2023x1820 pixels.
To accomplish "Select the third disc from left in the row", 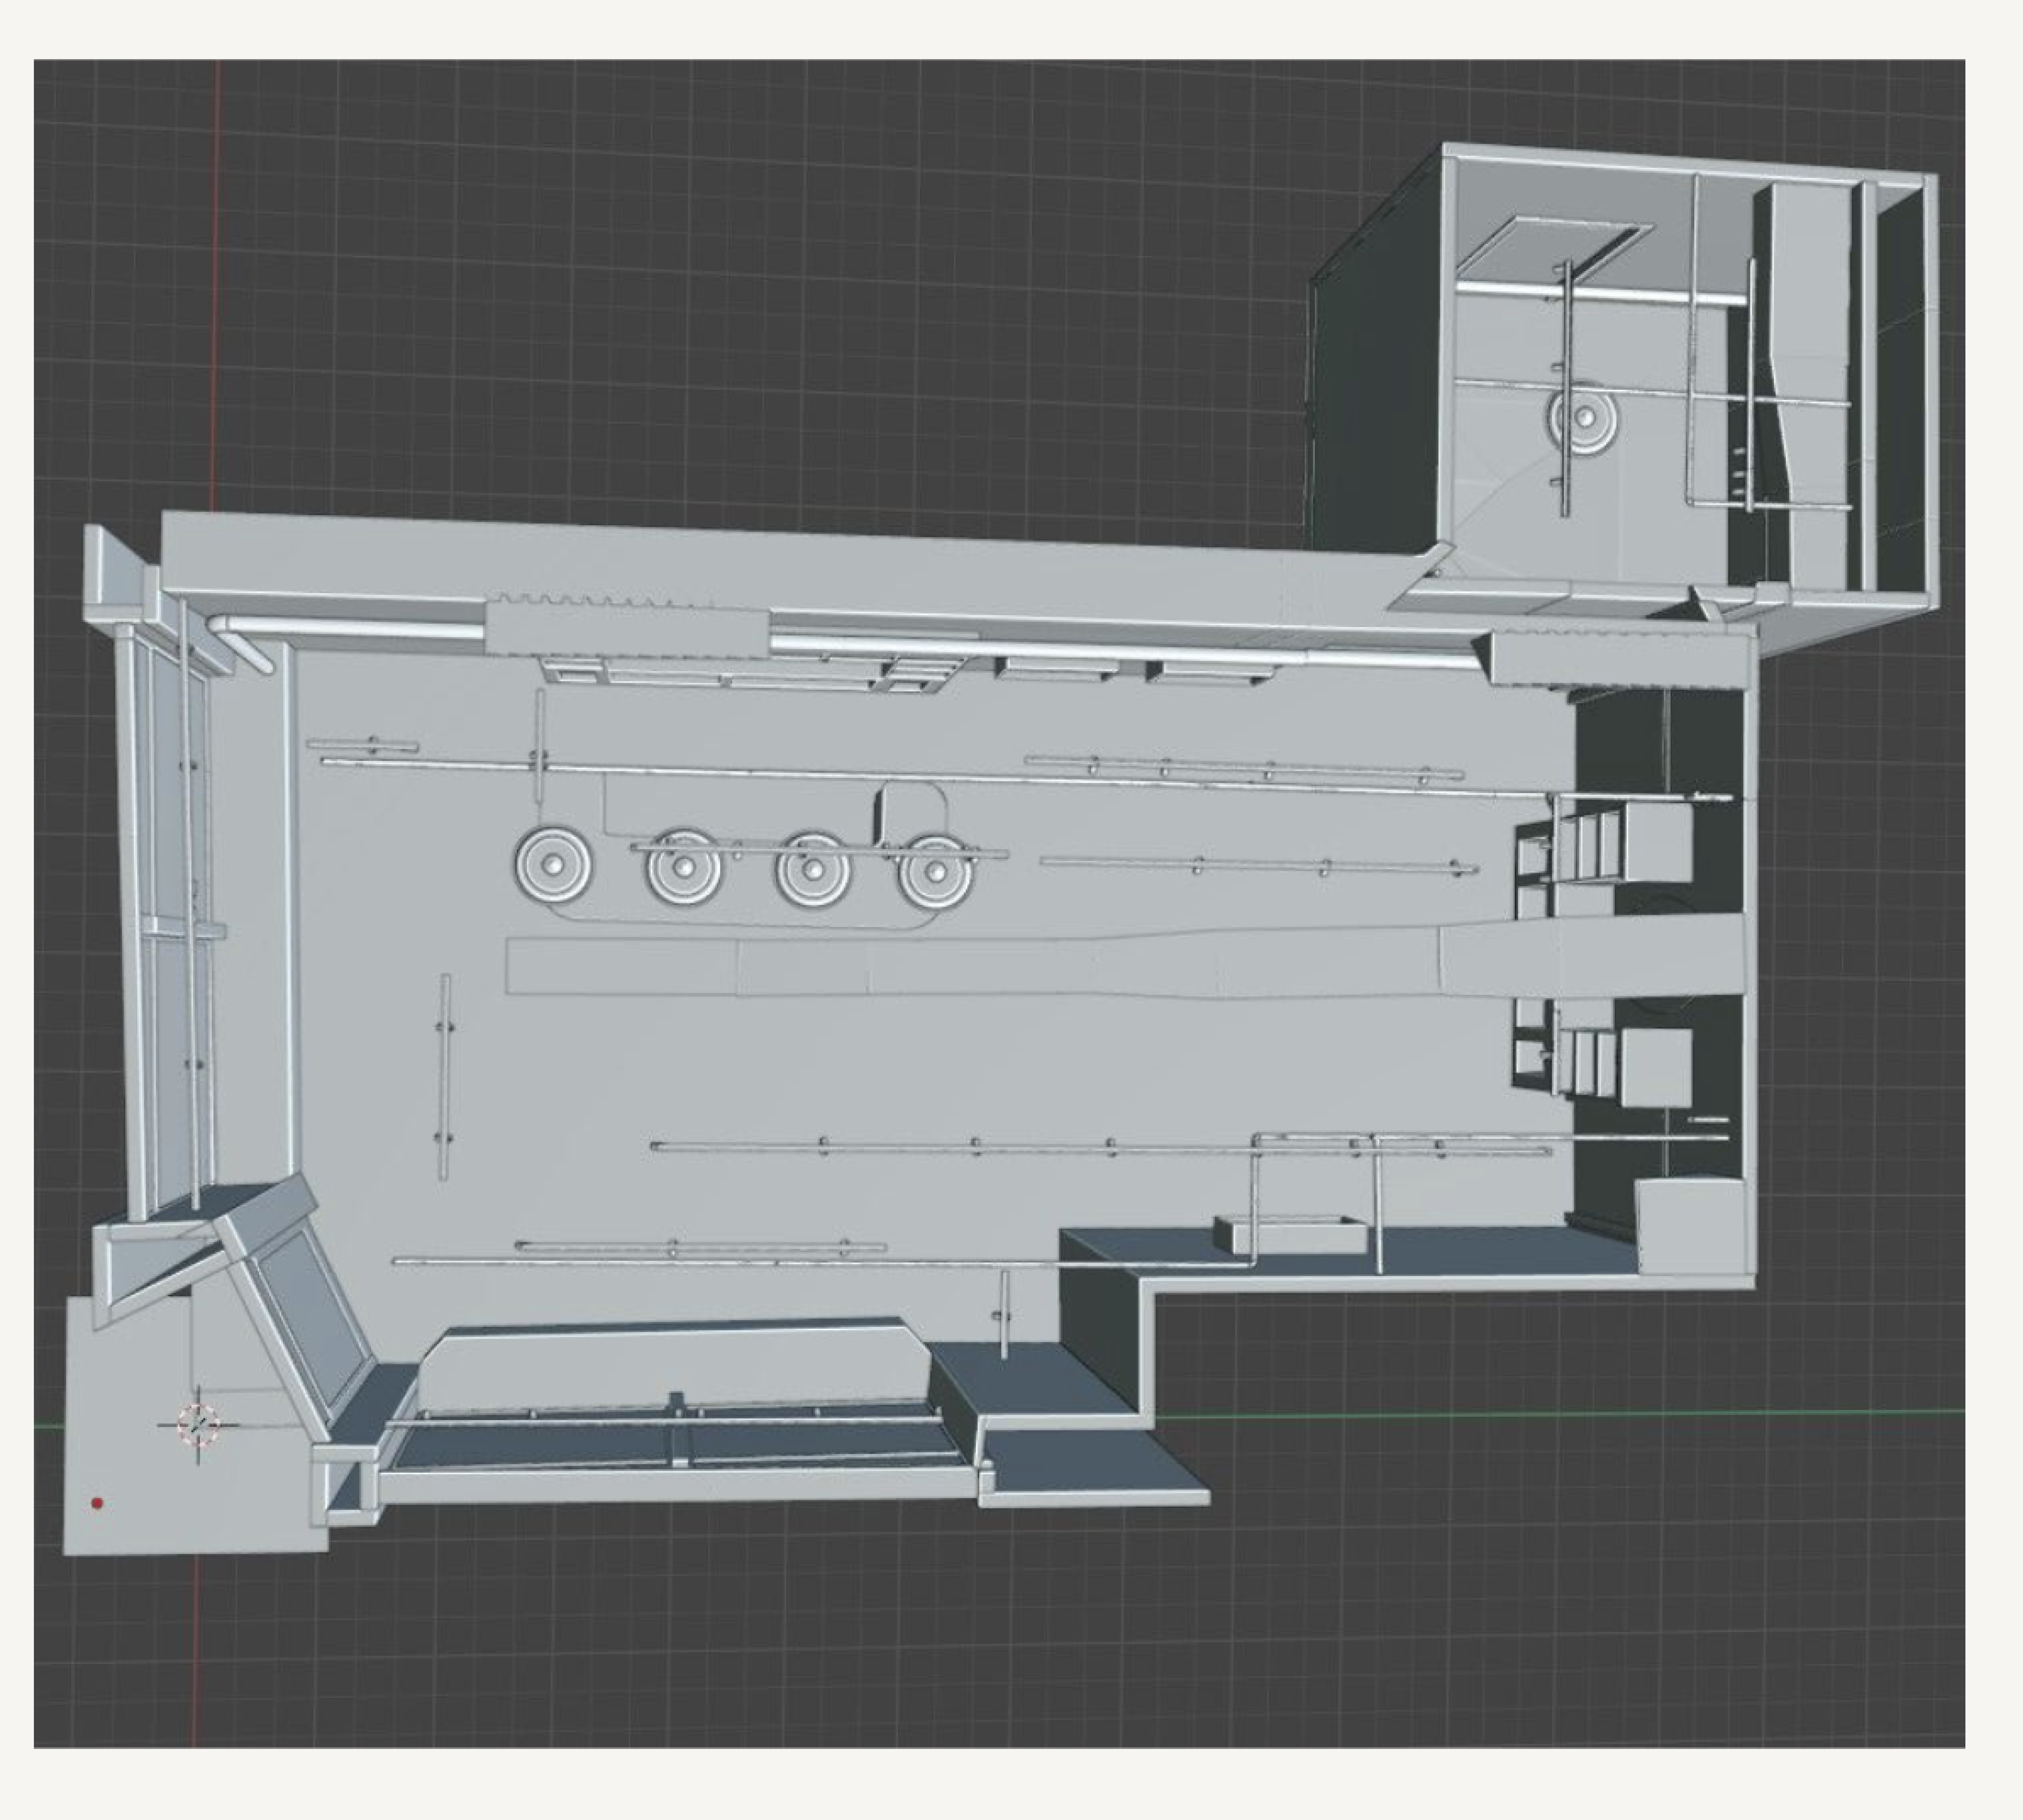I will [x=813, y=869].
